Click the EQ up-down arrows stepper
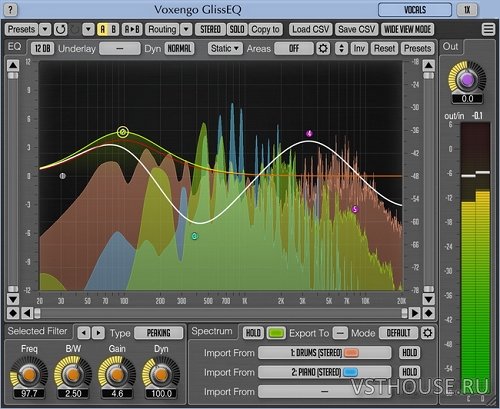This screenshot has width=500, height=409. [x=341, y=49]
